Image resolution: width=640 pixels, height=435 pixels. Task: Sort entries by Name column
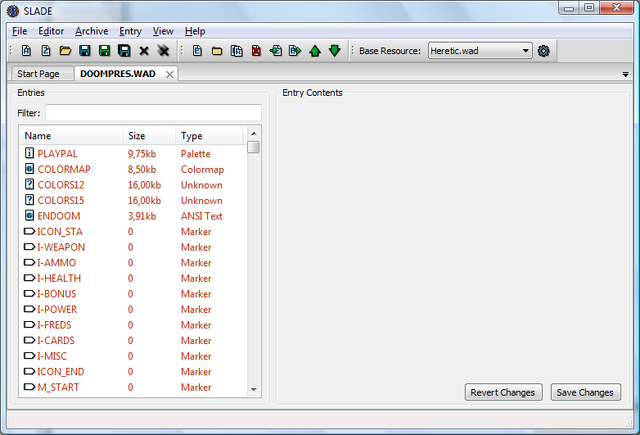(x=71, y=135)
